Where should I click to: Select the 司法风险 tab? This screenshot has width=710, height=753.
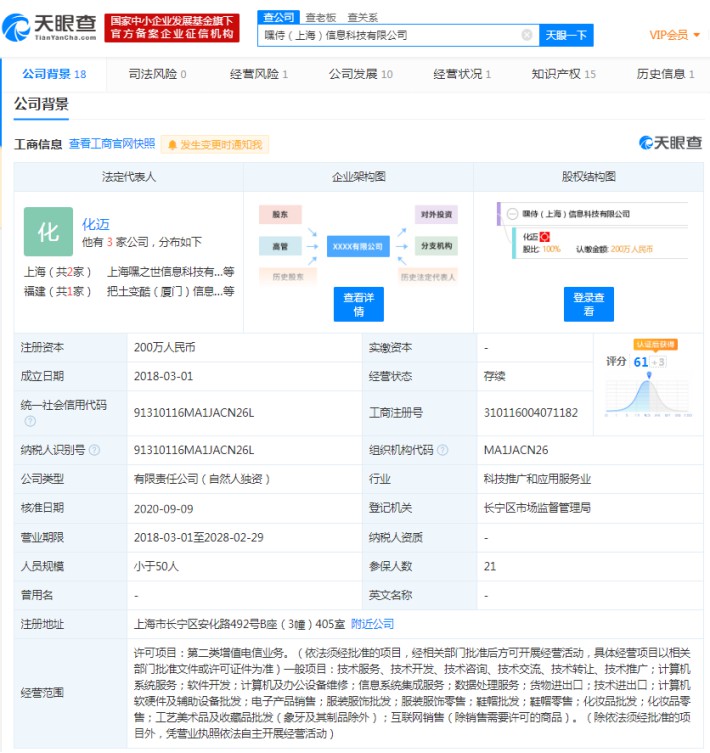tap(158, 74)
